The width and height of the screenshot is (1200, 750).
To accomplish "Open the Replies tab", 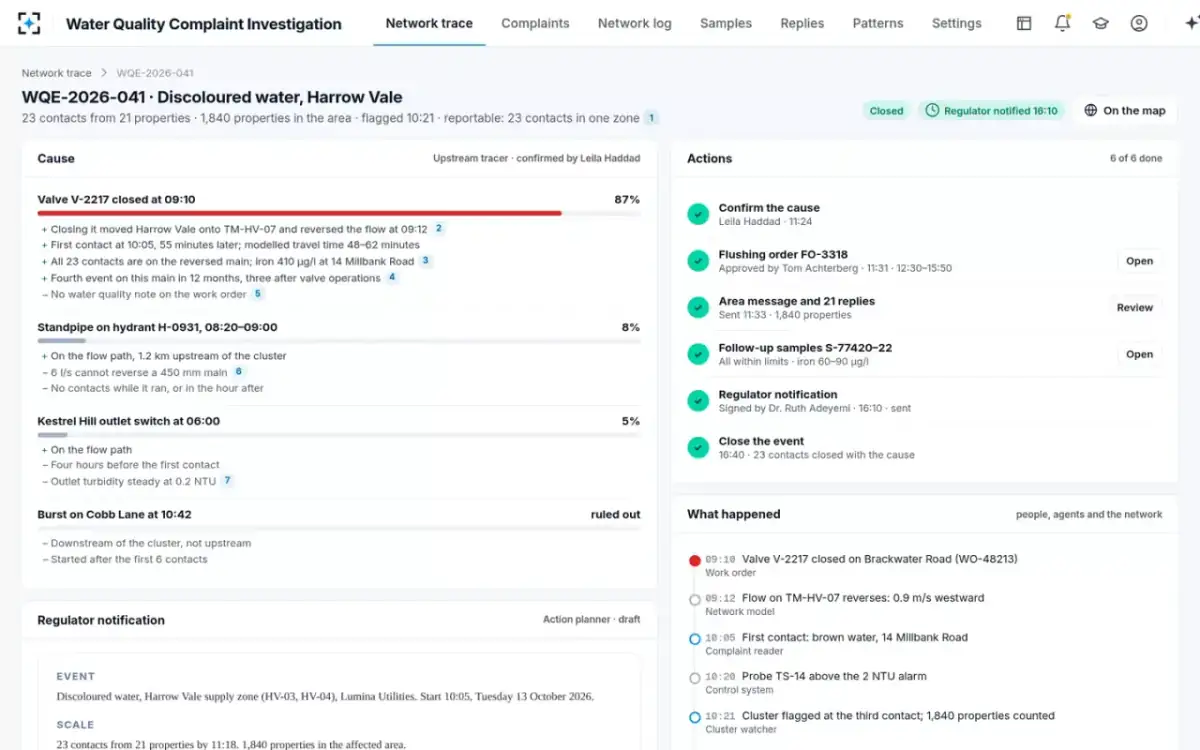I will pyautogui.click(x=802, y=23).
